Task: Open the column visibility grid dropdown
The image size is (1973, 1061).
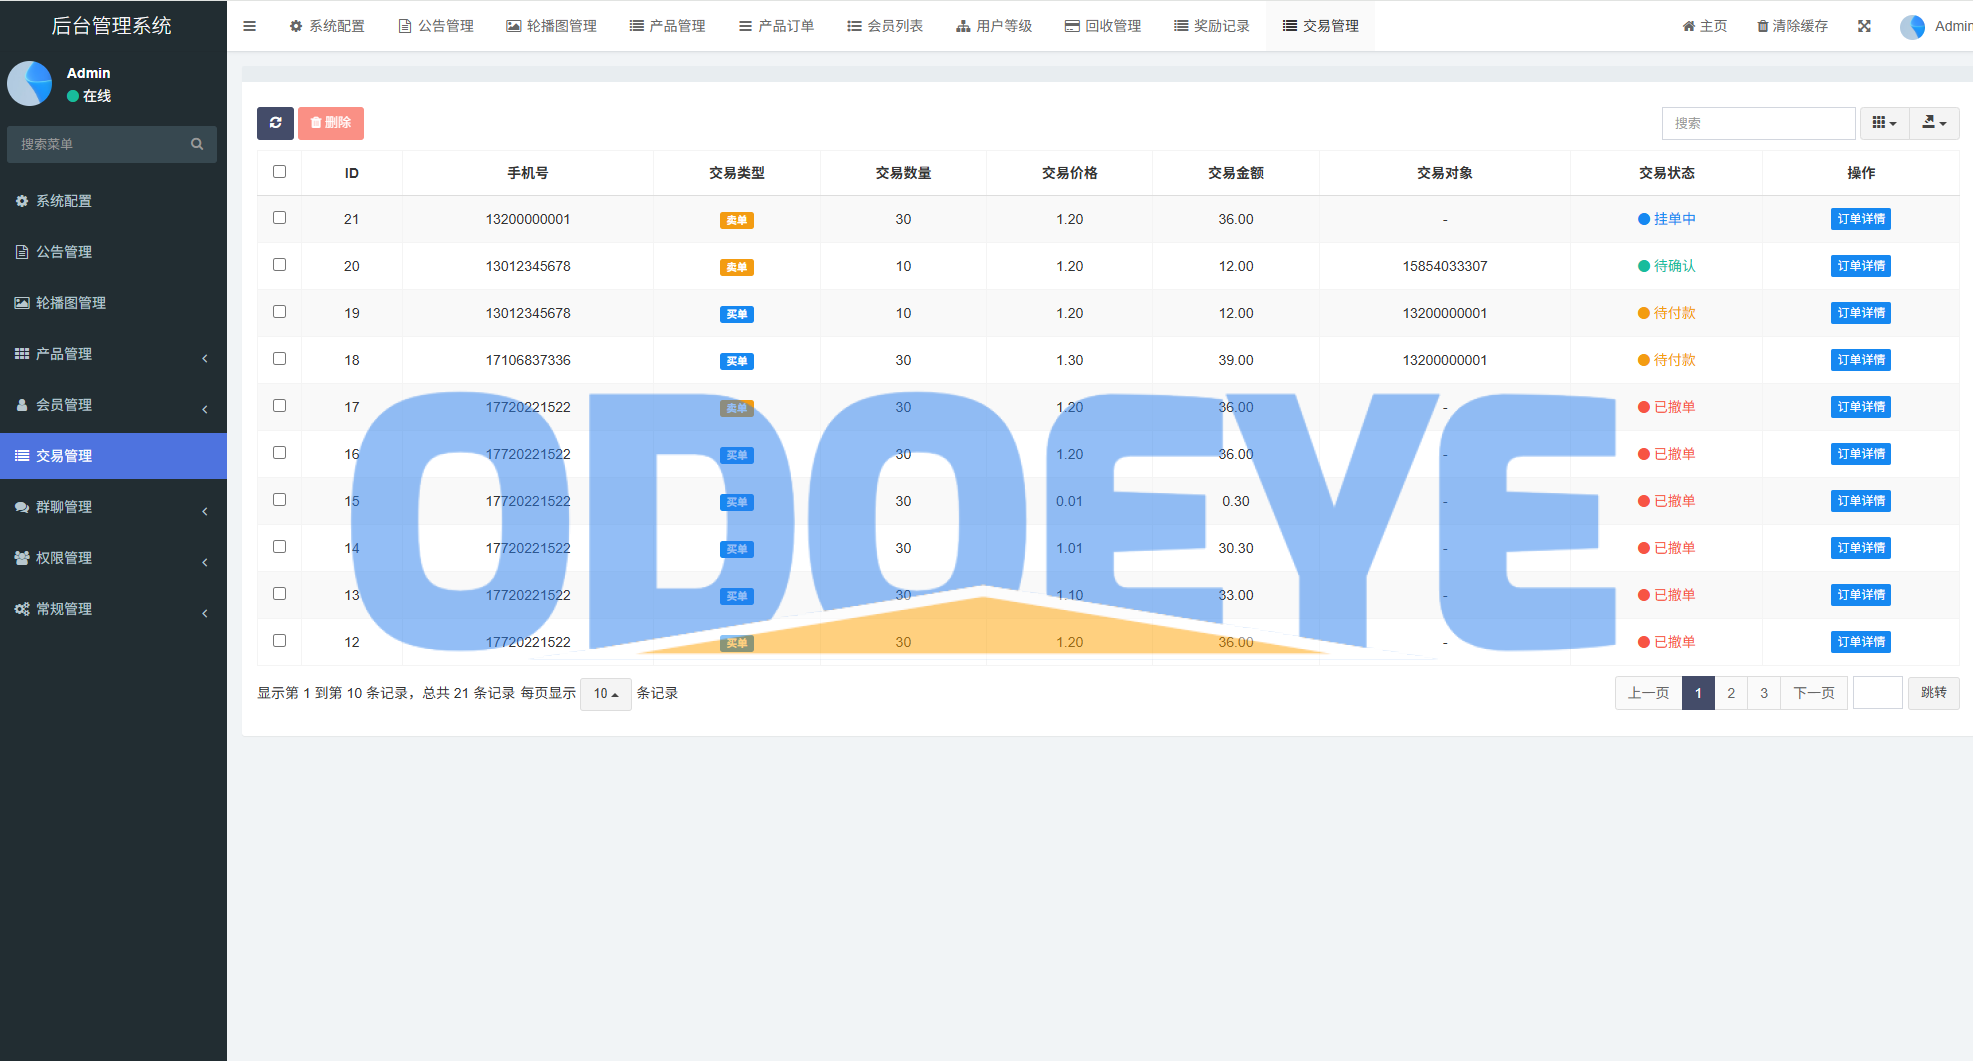Action: click(1884, 123)
